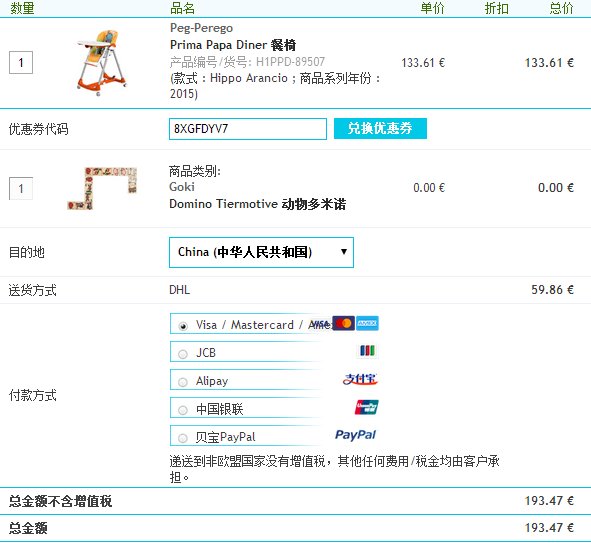The image size is (591, 543).
Task: Select the JCB payment radio button
Action: click(183, 354)
